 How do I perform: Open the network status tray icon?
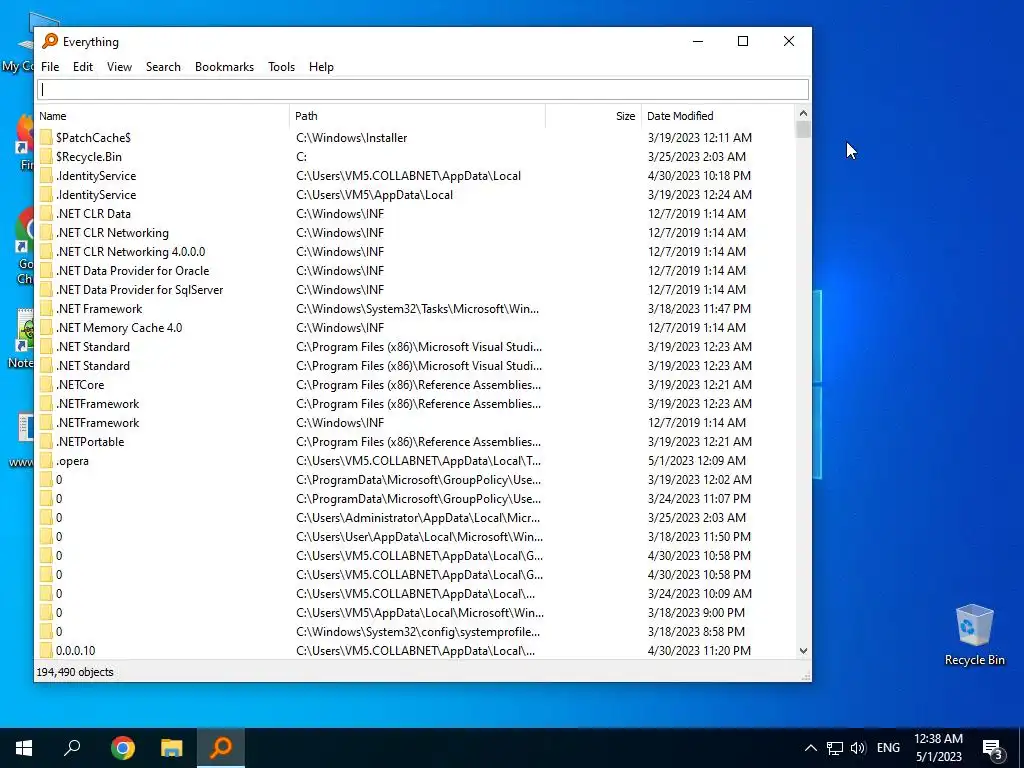[835, 748]
